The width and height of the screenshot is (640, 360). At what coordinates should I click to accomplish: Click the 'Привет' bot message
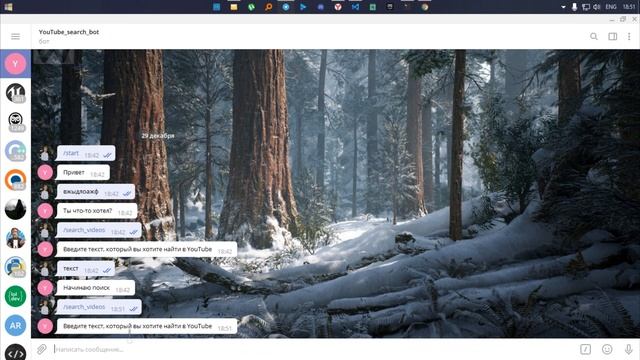pyautogui.click(x=83, y=173)
